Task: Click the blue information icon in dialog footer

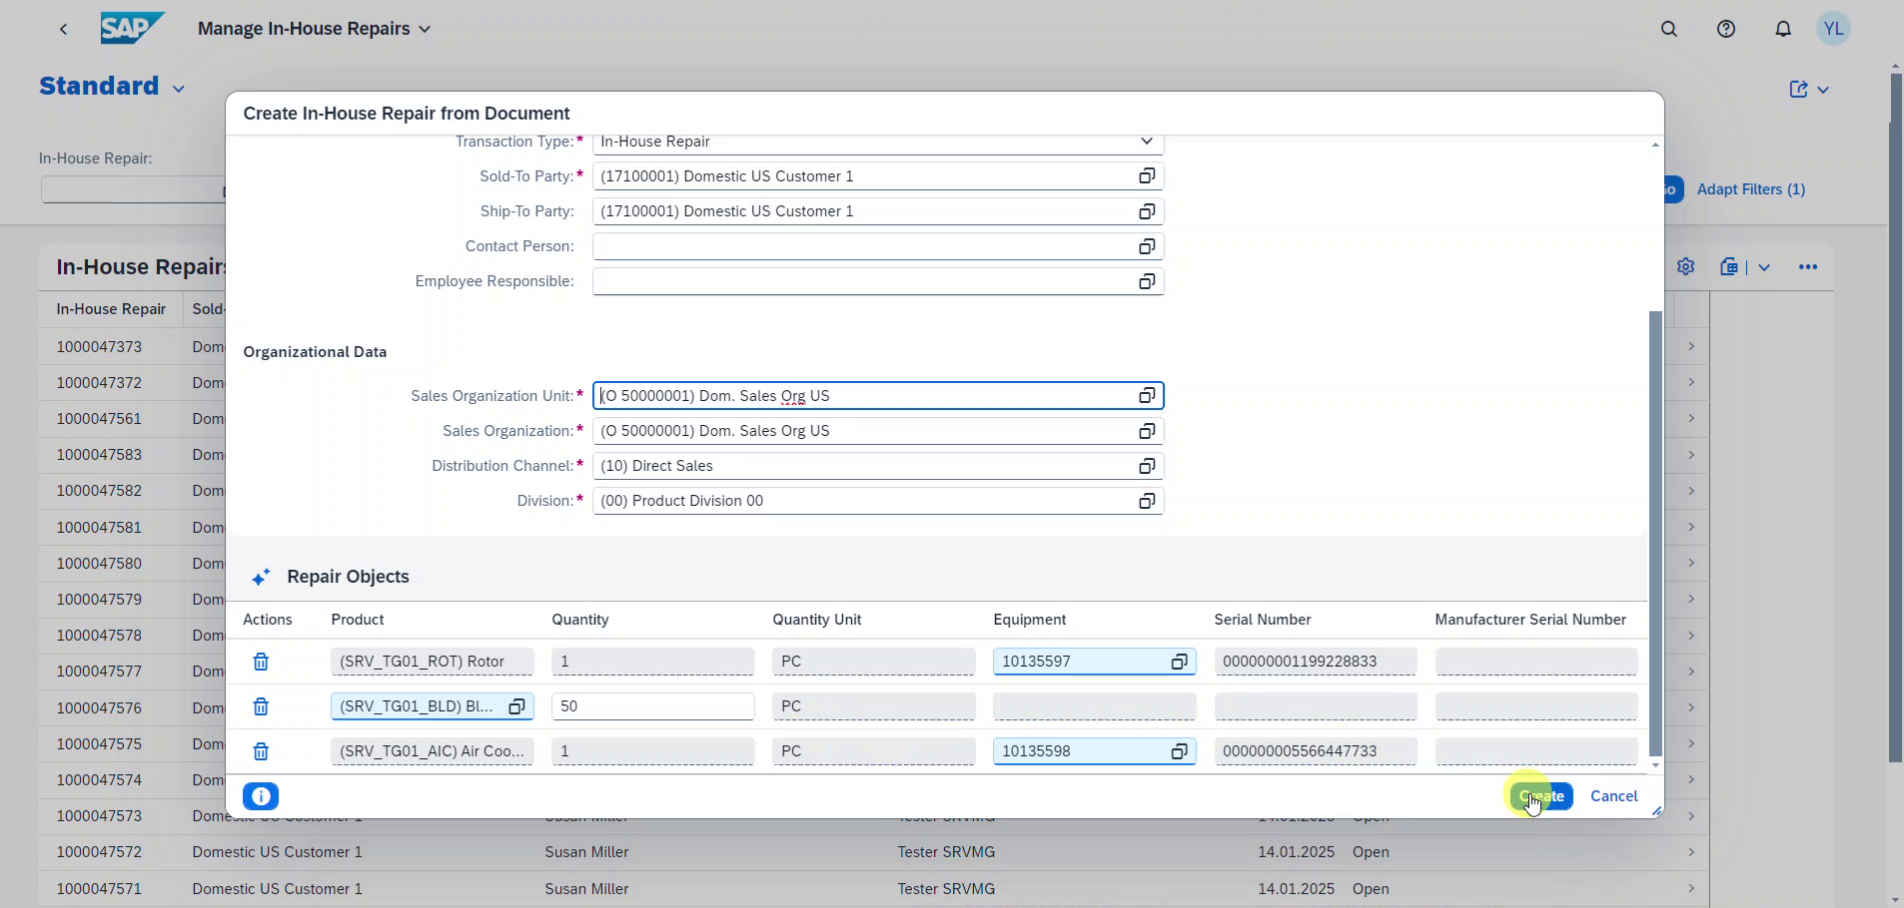Action: click(261, 796)
